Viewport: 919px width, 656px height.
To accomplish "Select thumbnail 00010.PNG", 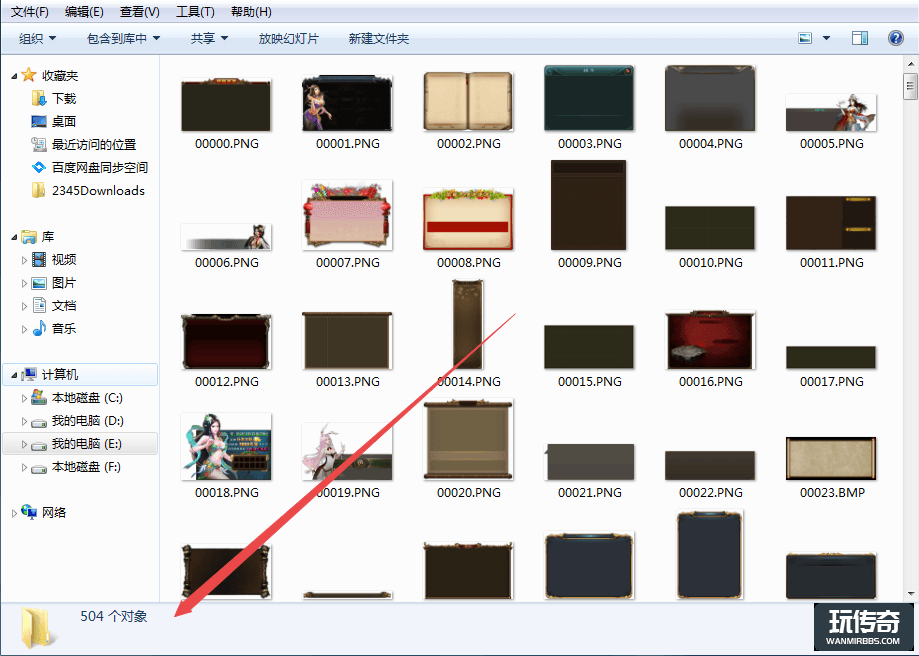I will [710, 228].
